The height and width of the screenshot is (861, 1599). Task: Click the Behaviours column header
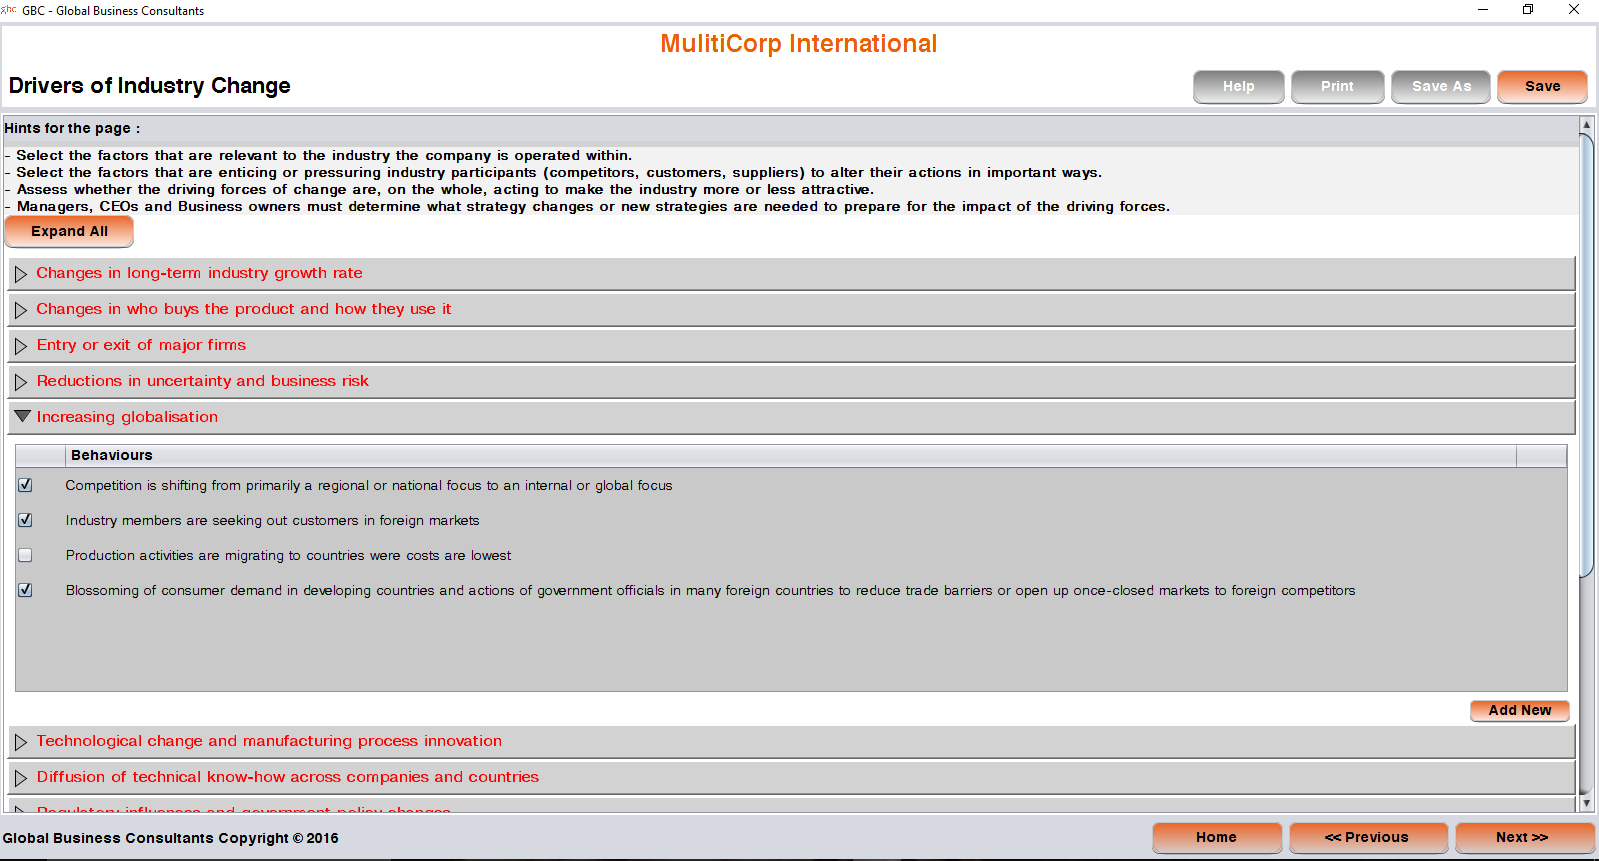coord(791,455)
